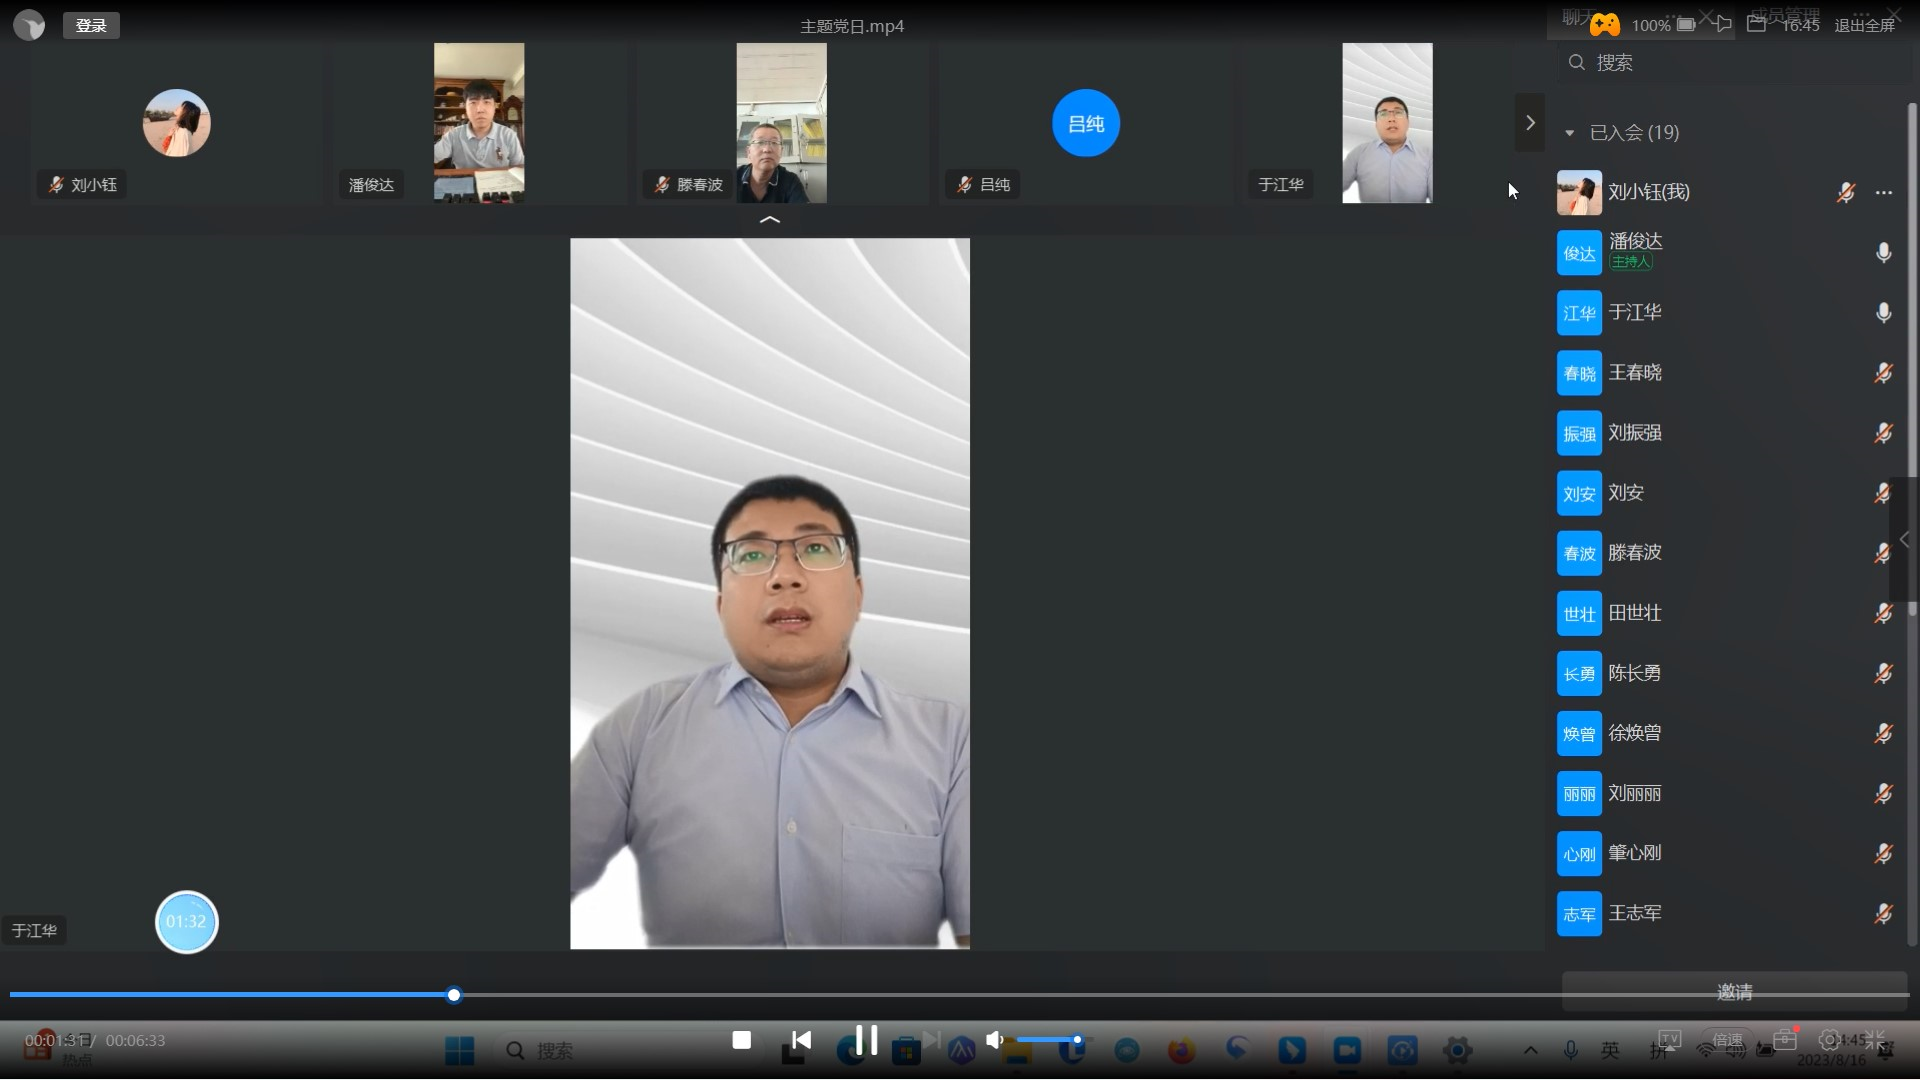Screen dimensions: 1920x1080
Task: Pause the video playback
Action: click(x=867, y=1040)
